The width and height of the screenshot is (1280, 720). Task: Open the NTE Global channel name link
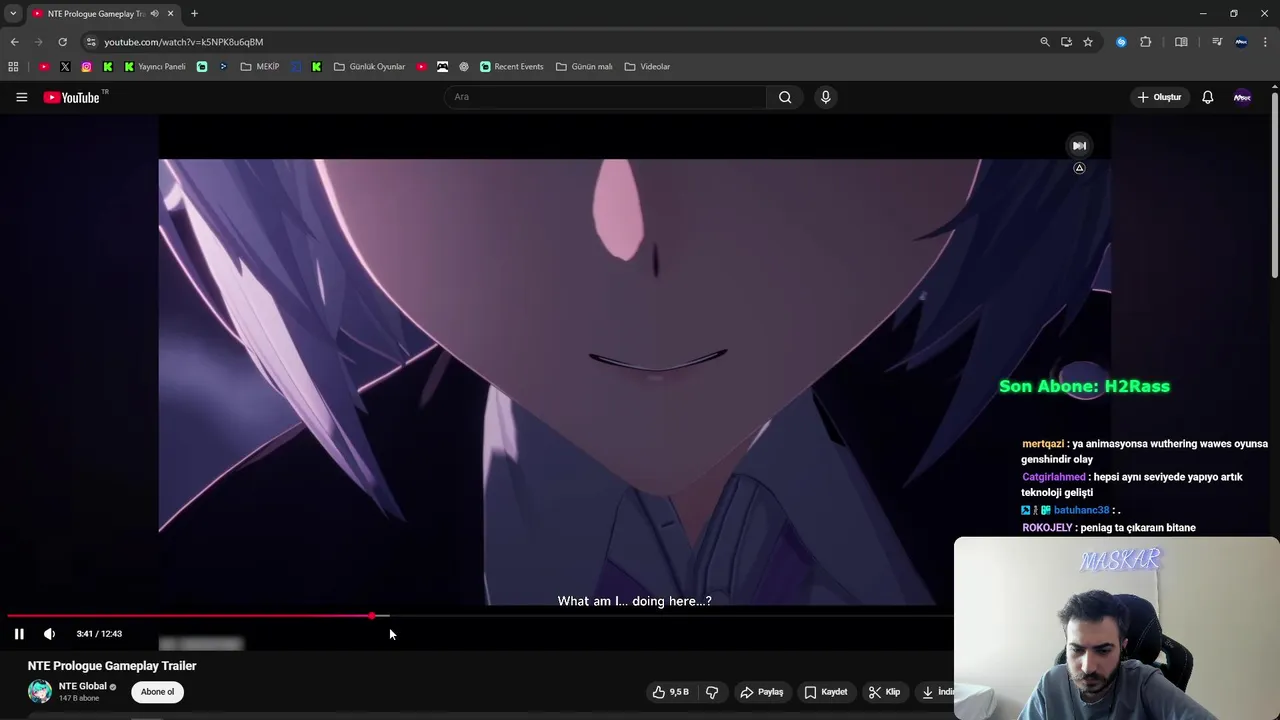click(x=82, y=686)
